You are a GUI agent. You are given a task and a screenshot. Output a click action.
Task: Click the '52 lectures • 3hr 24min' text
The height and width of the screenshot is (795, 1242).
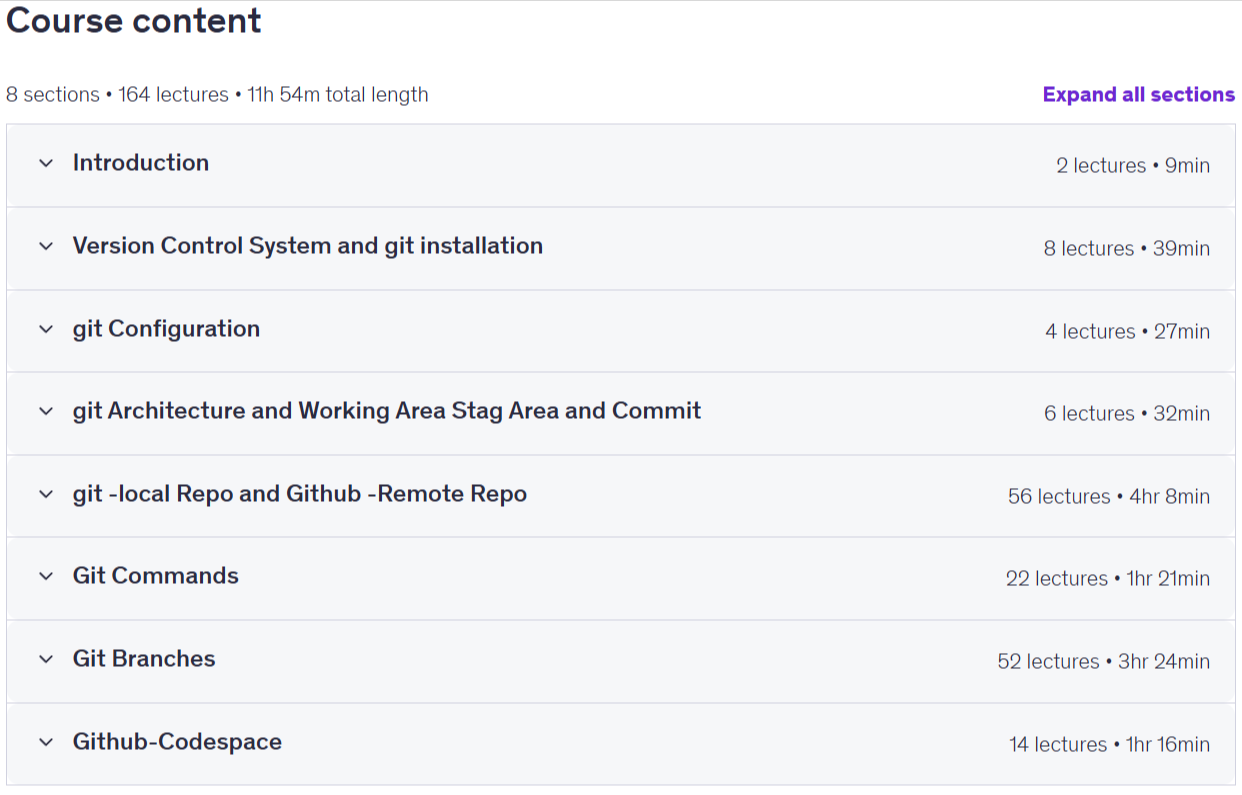tap(1104, 662)
